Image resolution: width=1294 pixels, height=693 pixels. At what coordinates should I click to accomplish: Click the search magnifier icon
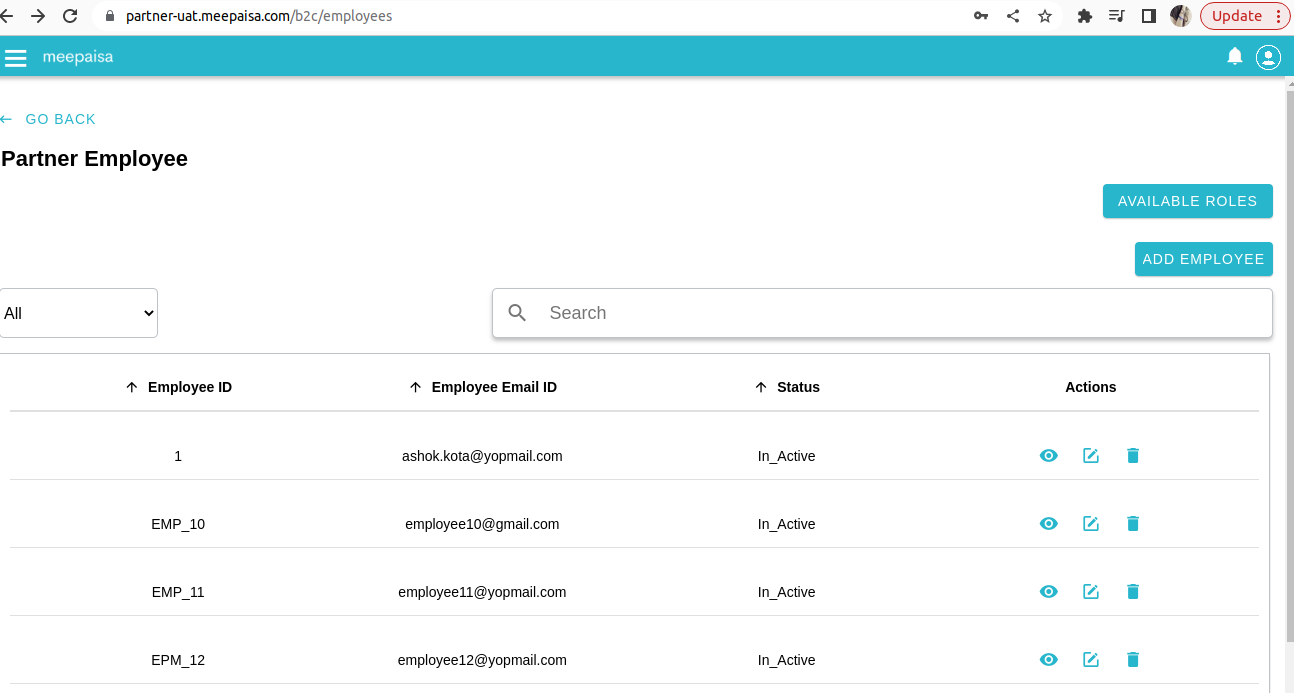pos(517,313)
